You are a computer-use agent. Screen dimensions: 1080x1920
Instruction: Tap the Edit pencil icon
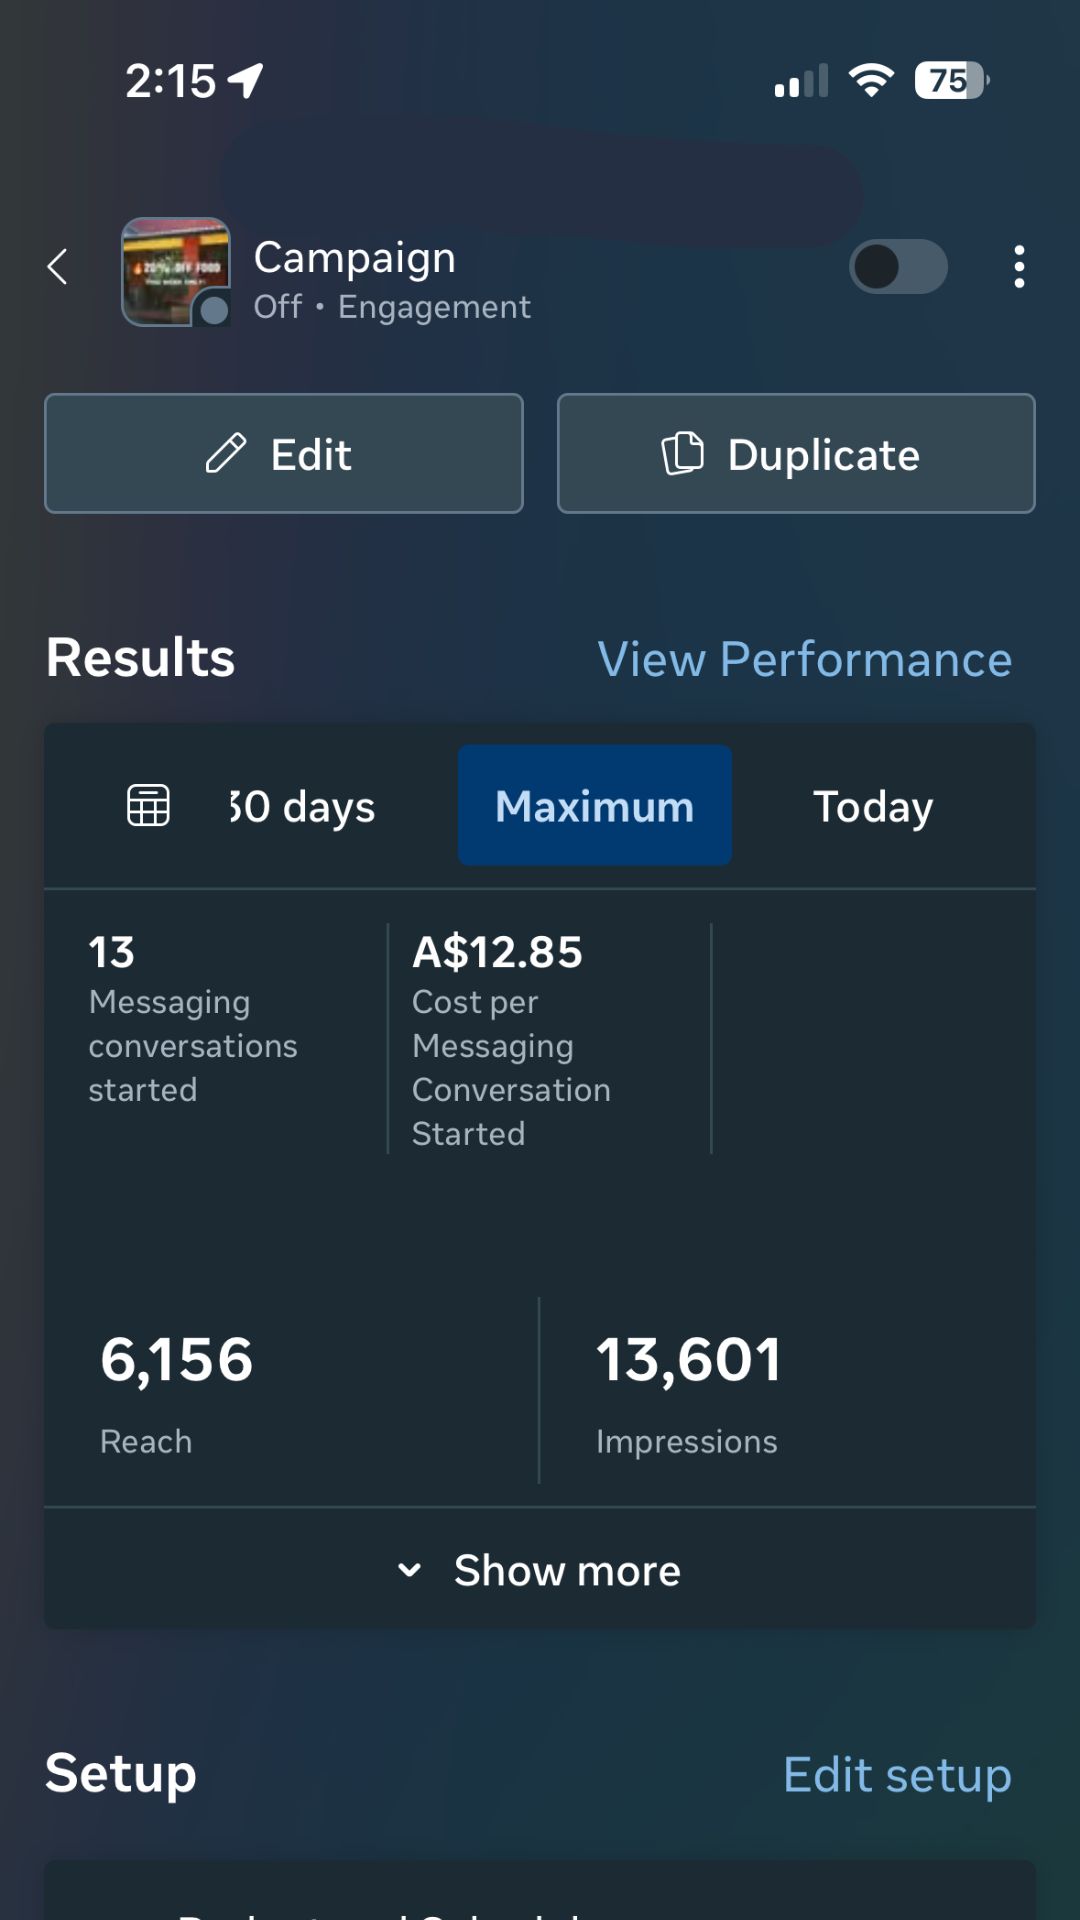[226, 454]
